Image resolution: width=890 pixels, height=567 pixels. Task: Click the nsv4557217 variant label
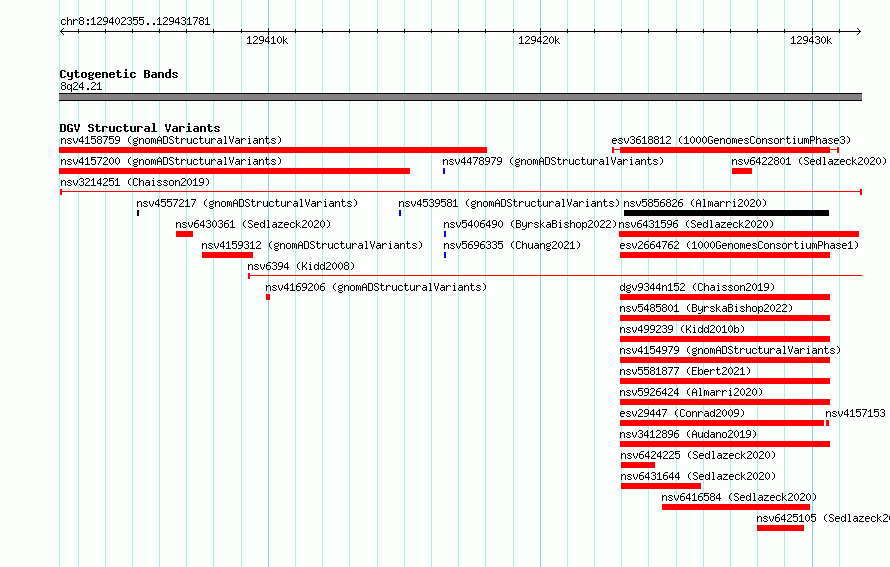tap(247, 203)
